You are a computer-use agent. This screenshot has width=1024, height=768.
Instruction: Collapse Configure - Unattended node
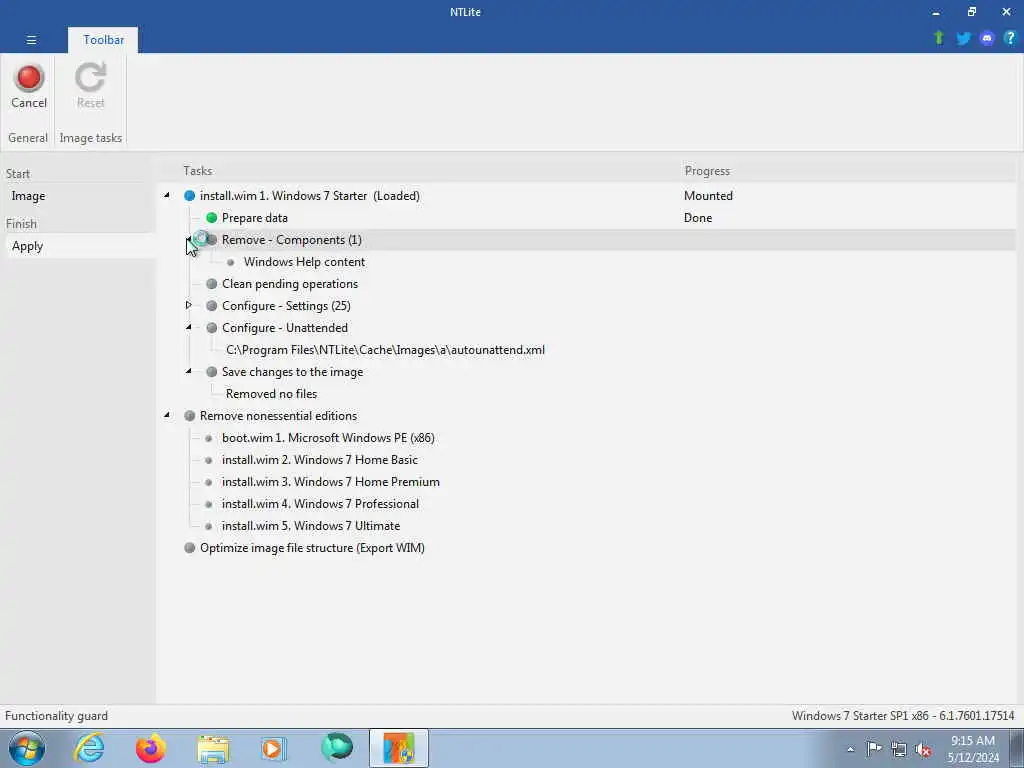click(189, 327)
